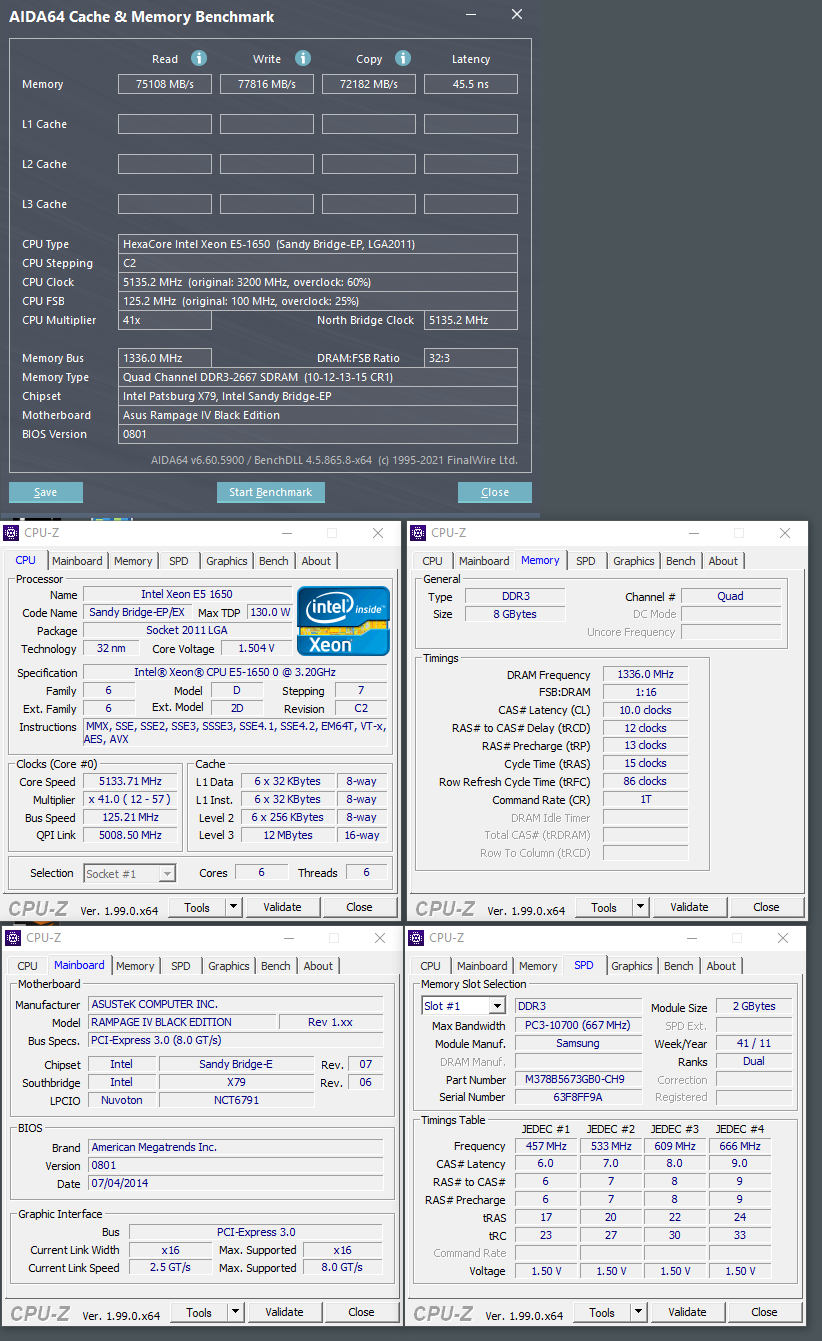This screenshot has width=822, height=1341.
Task: Click bottom Close button in the Mainboard-tab window
Action: 361,1312
